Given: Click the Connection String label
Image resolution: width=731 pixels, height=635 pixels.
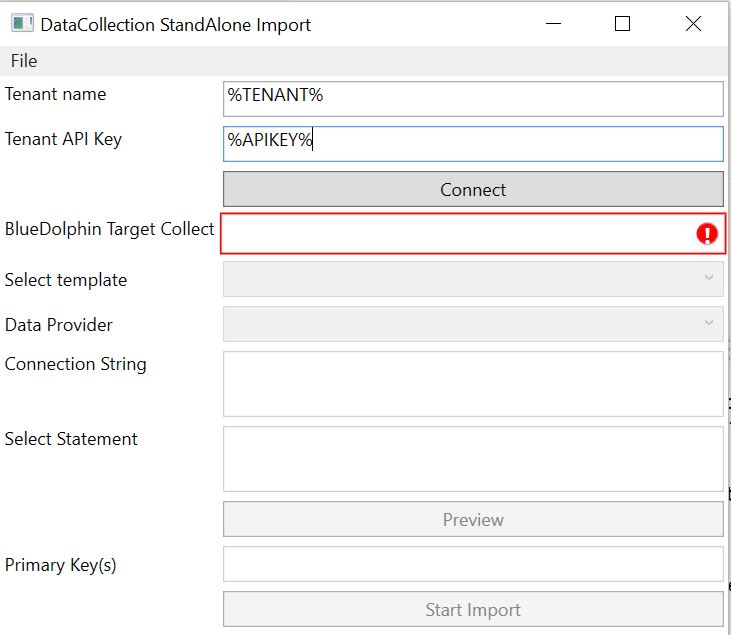Looking at the screenshot, I should (76, 364).
